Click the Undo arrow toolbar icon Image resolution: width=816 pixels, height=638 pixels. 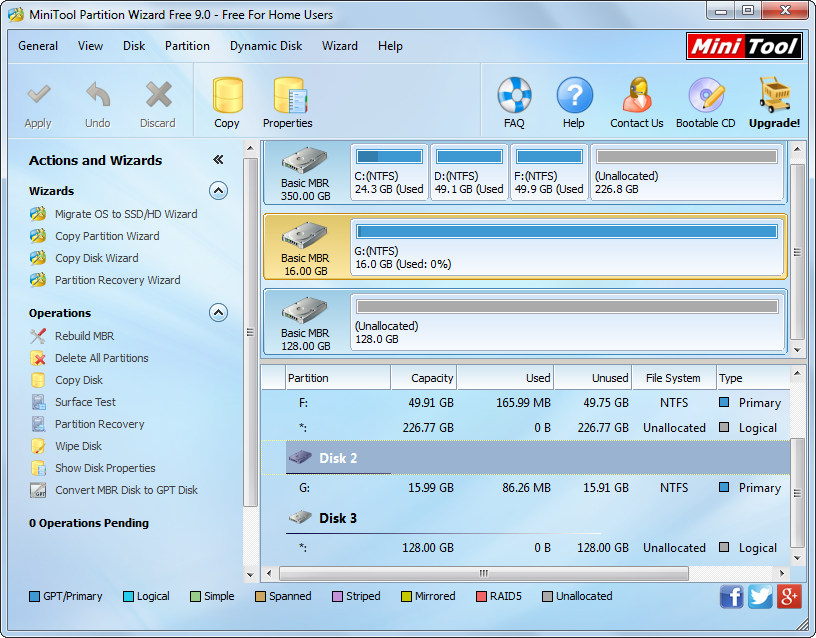tap(98, 95)
